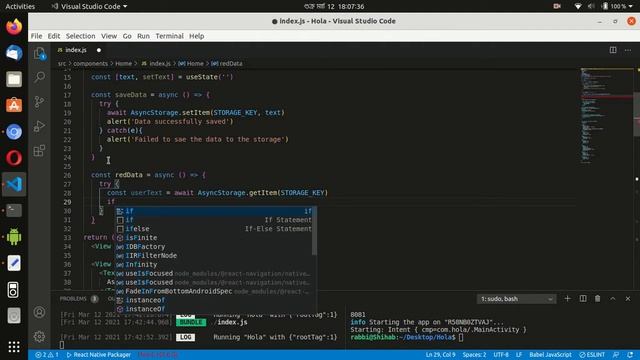Open the Activities overview
The image size is (640, 360).
tap(20, 6)
